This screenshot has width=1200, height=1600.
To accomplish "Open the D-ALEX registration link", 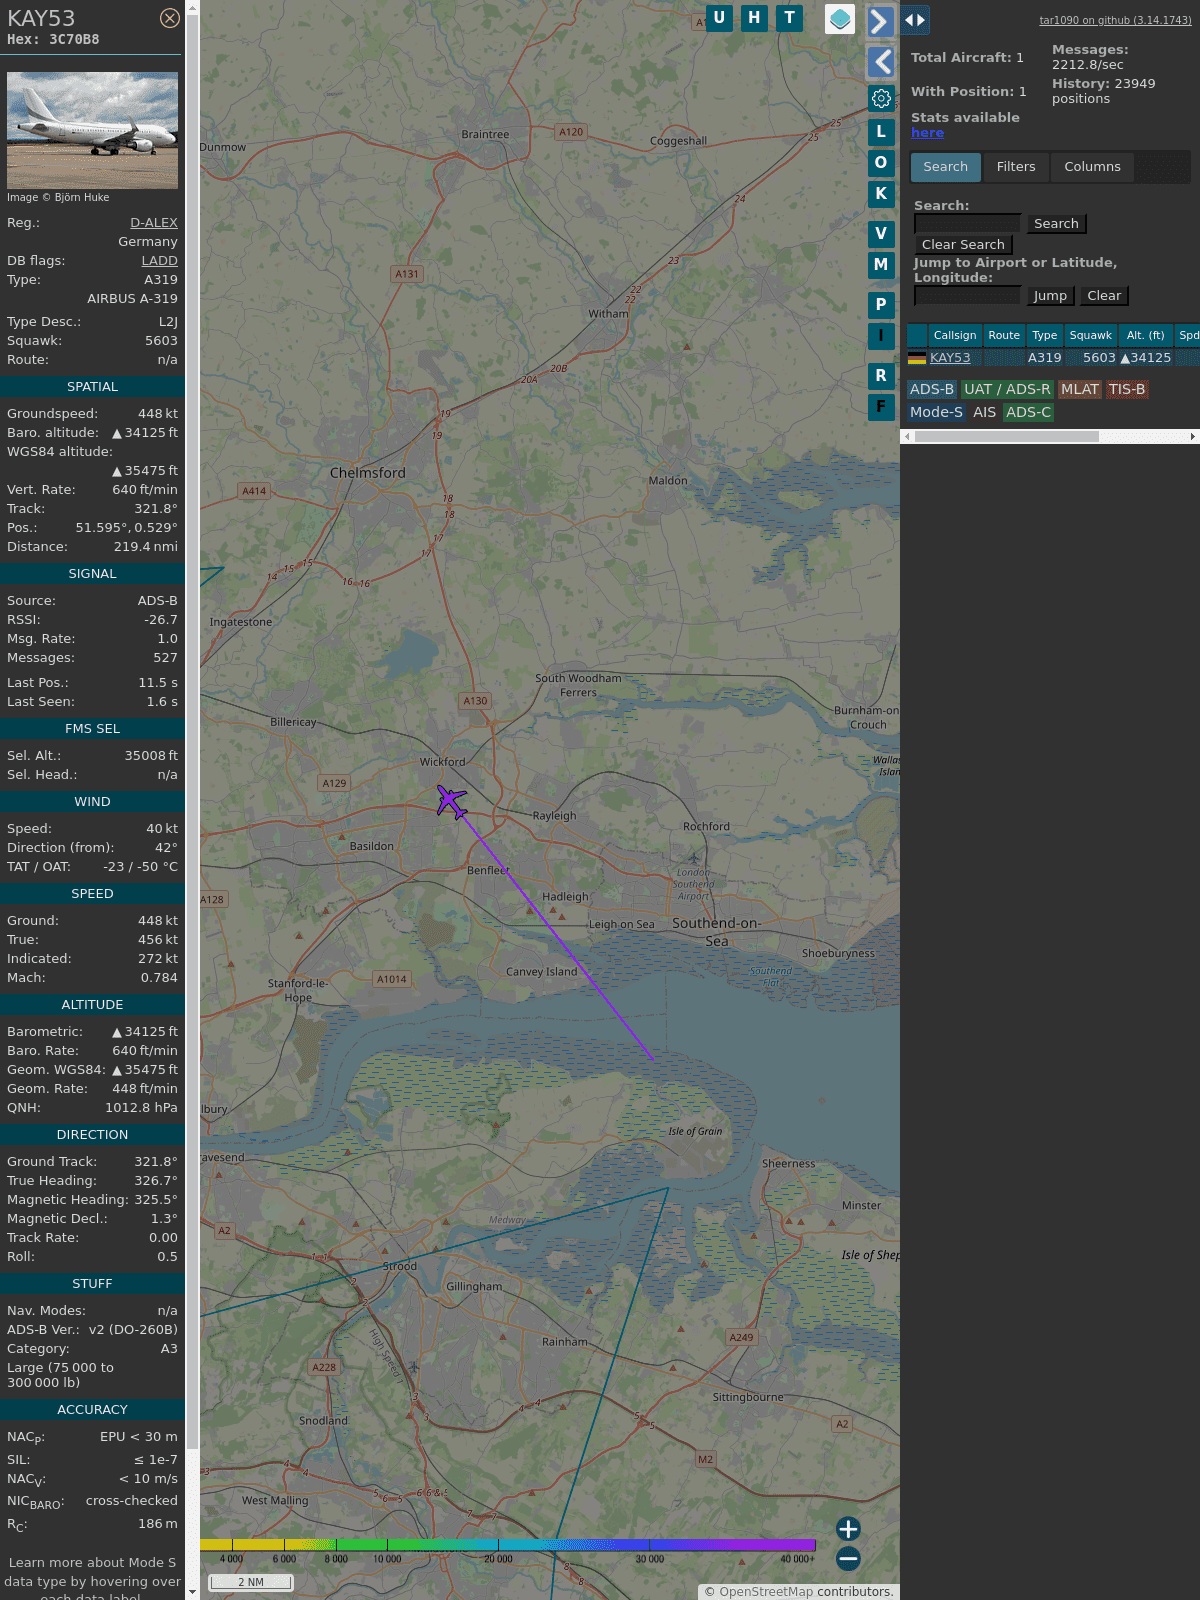I will 154,223.
